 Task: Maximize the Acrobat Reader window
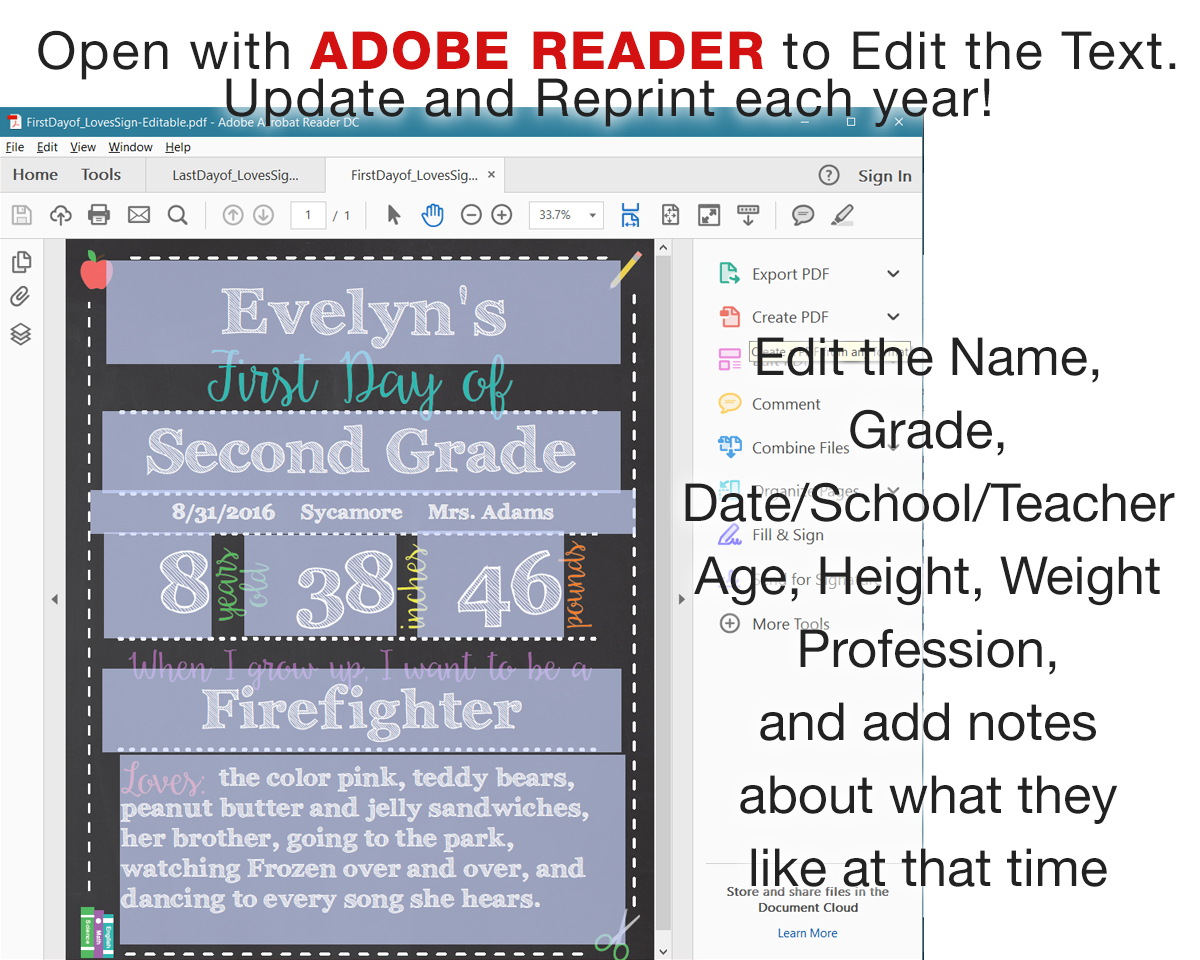[x=851, y=122]
